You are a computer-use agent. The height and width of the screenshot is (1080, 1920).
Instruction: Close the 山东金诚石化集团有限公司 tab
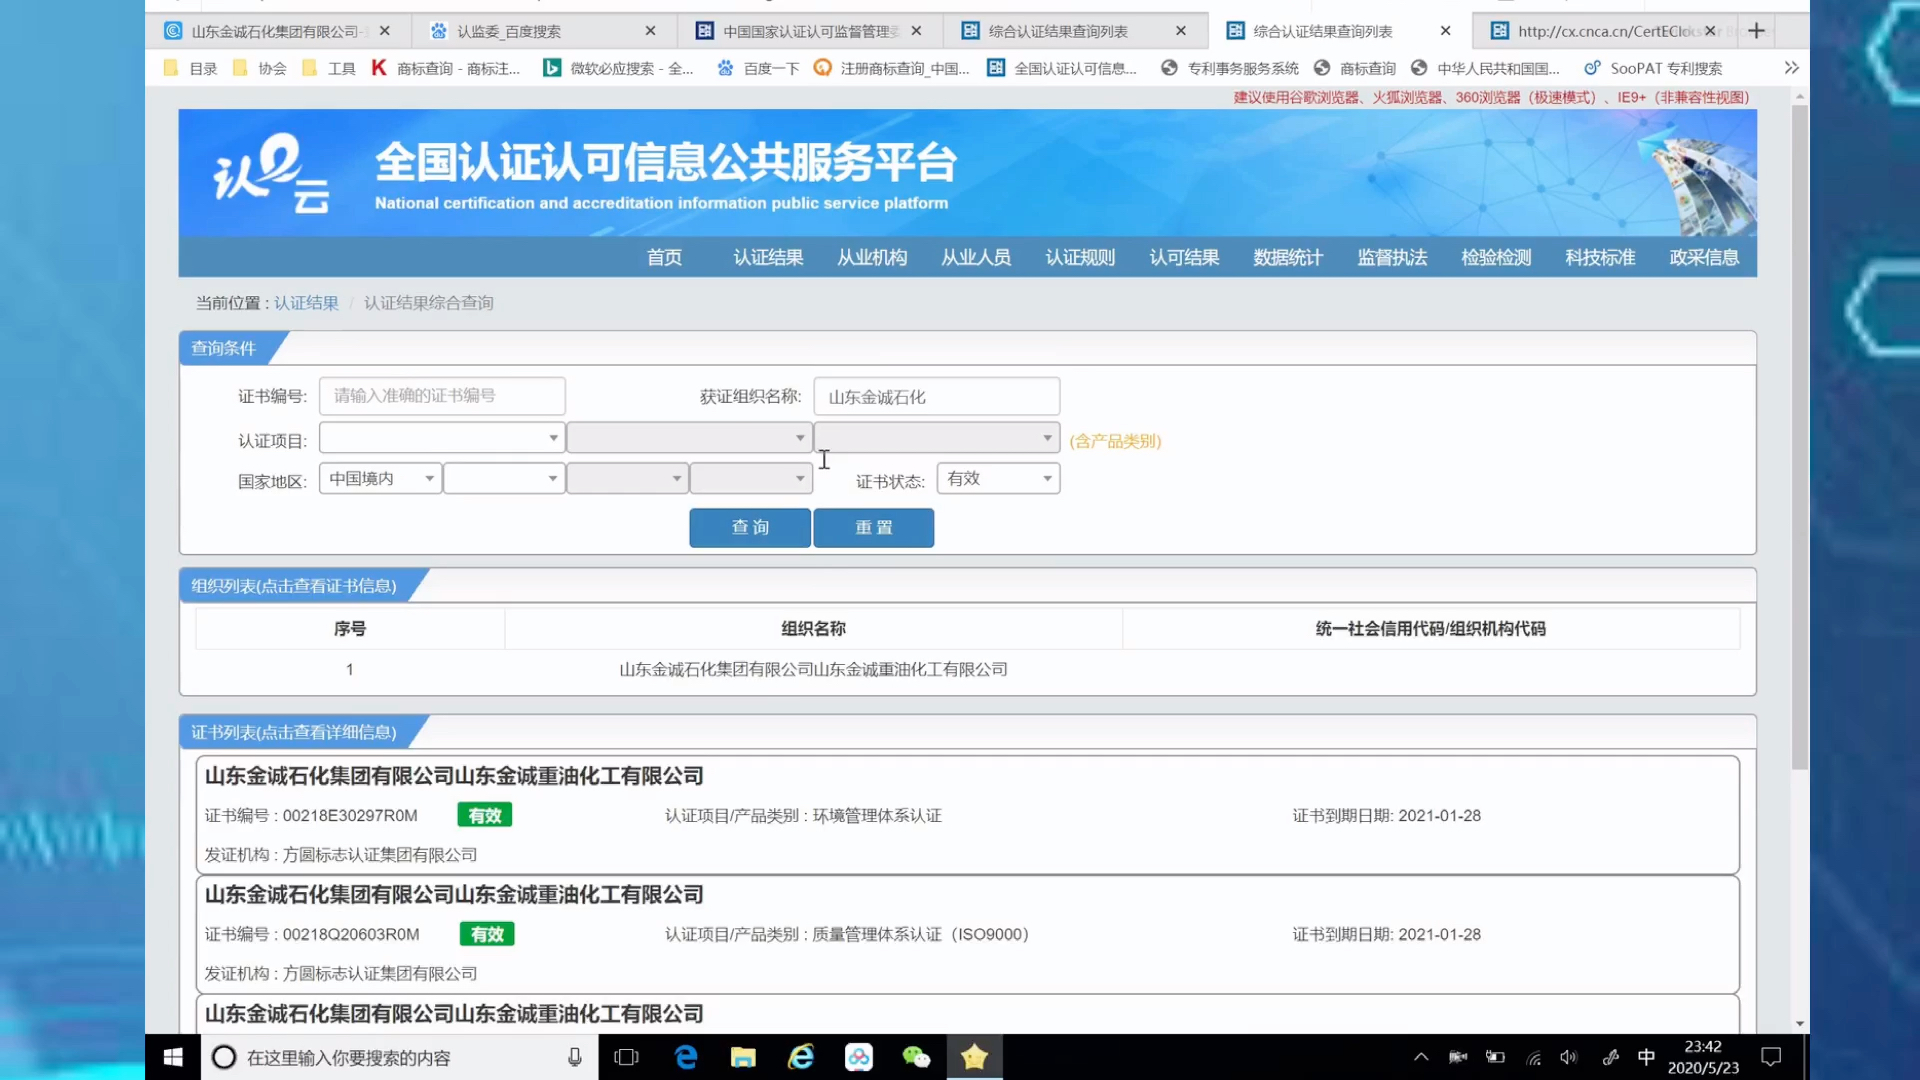[x=385, y=31]
